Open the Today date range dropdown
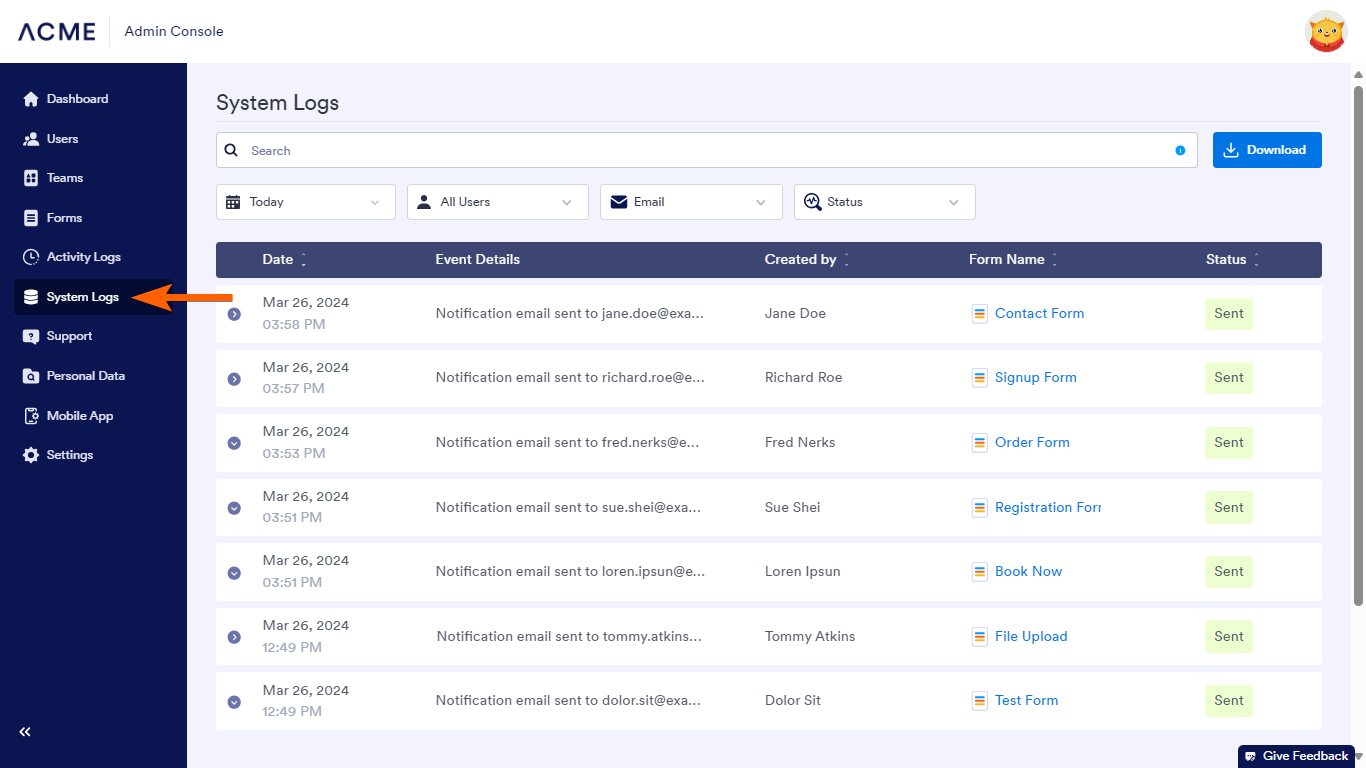The height and width of the screenshot is (768, 1366). pos(305,202)
